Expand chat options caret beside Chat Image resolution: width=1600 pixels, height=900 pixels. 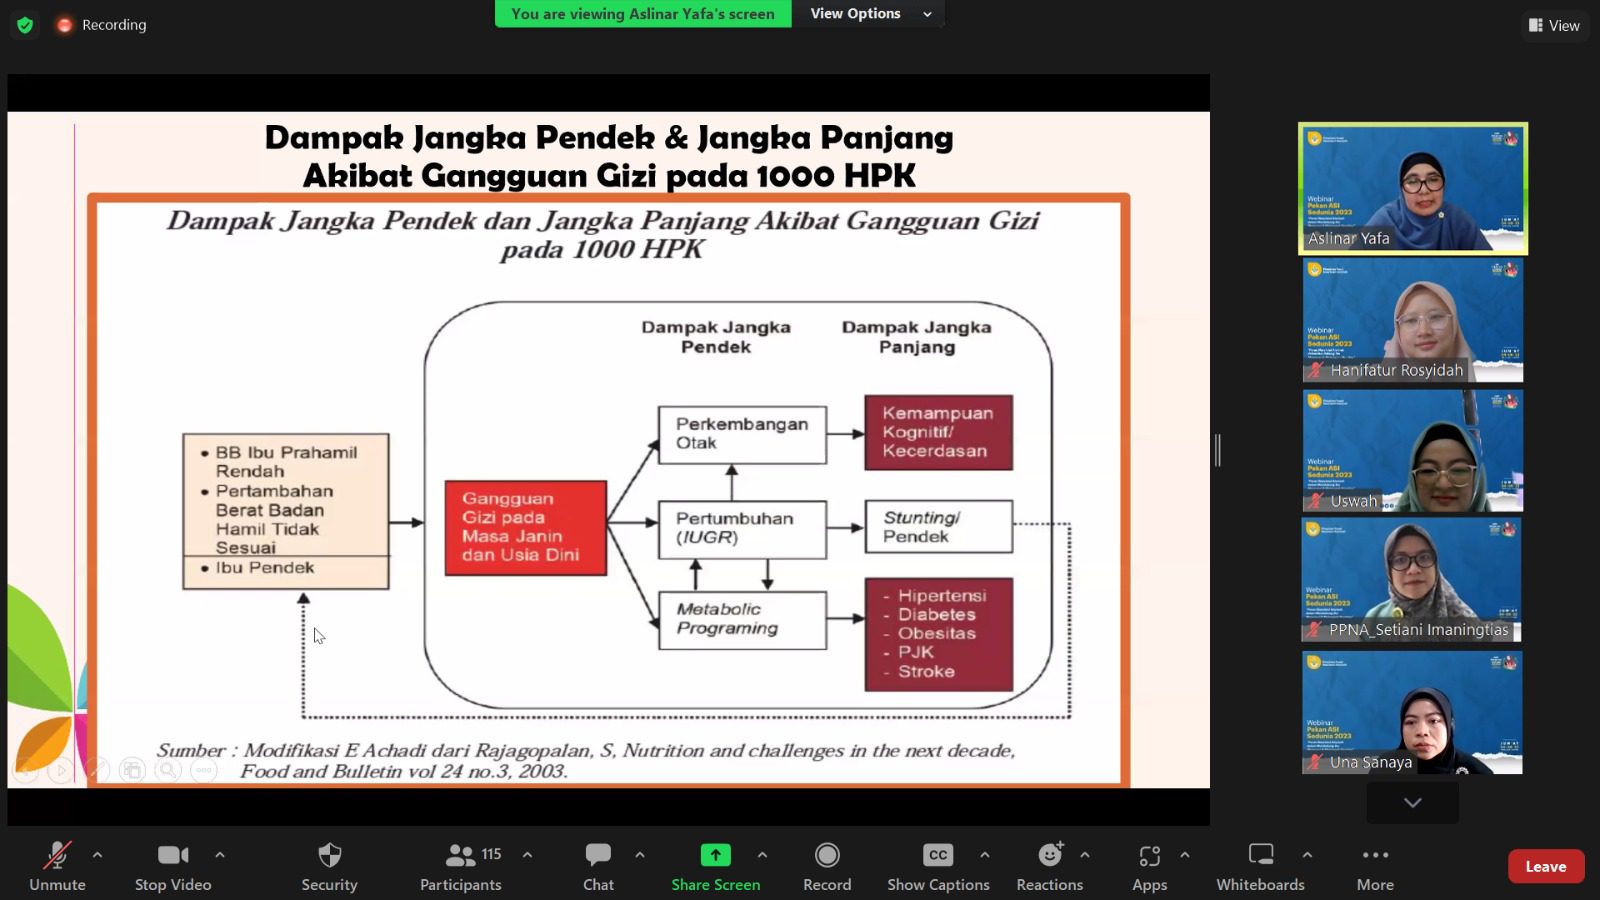pyautogui.click(x=640, y=855)
